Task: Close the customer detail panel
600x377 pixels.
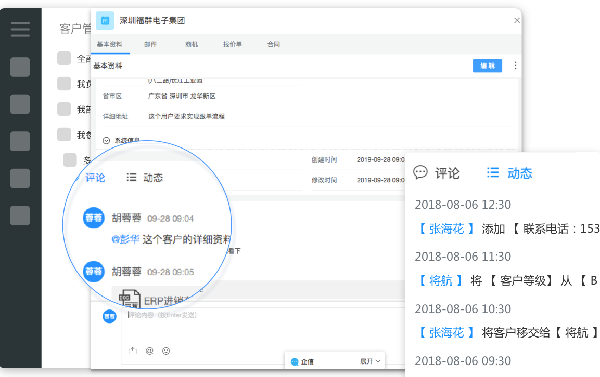Action: pyautogui.click(x=517, y=20)
